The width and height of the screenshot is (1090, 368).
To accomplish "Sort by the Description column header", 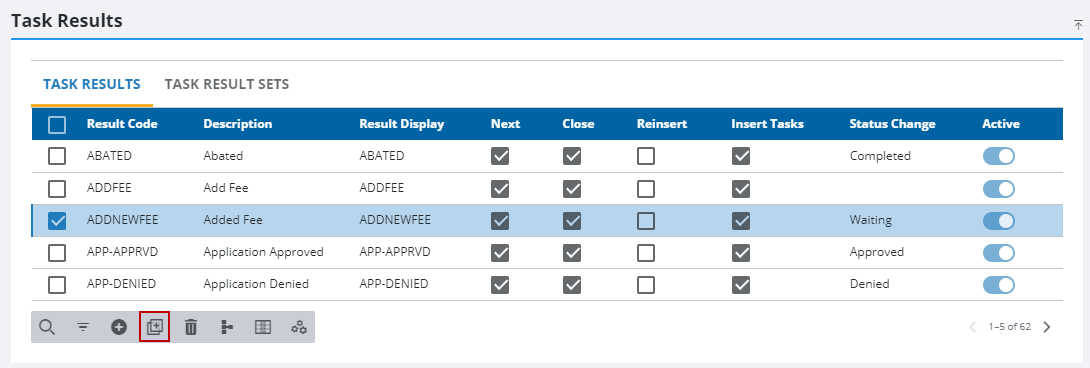I will pos(238,125).
